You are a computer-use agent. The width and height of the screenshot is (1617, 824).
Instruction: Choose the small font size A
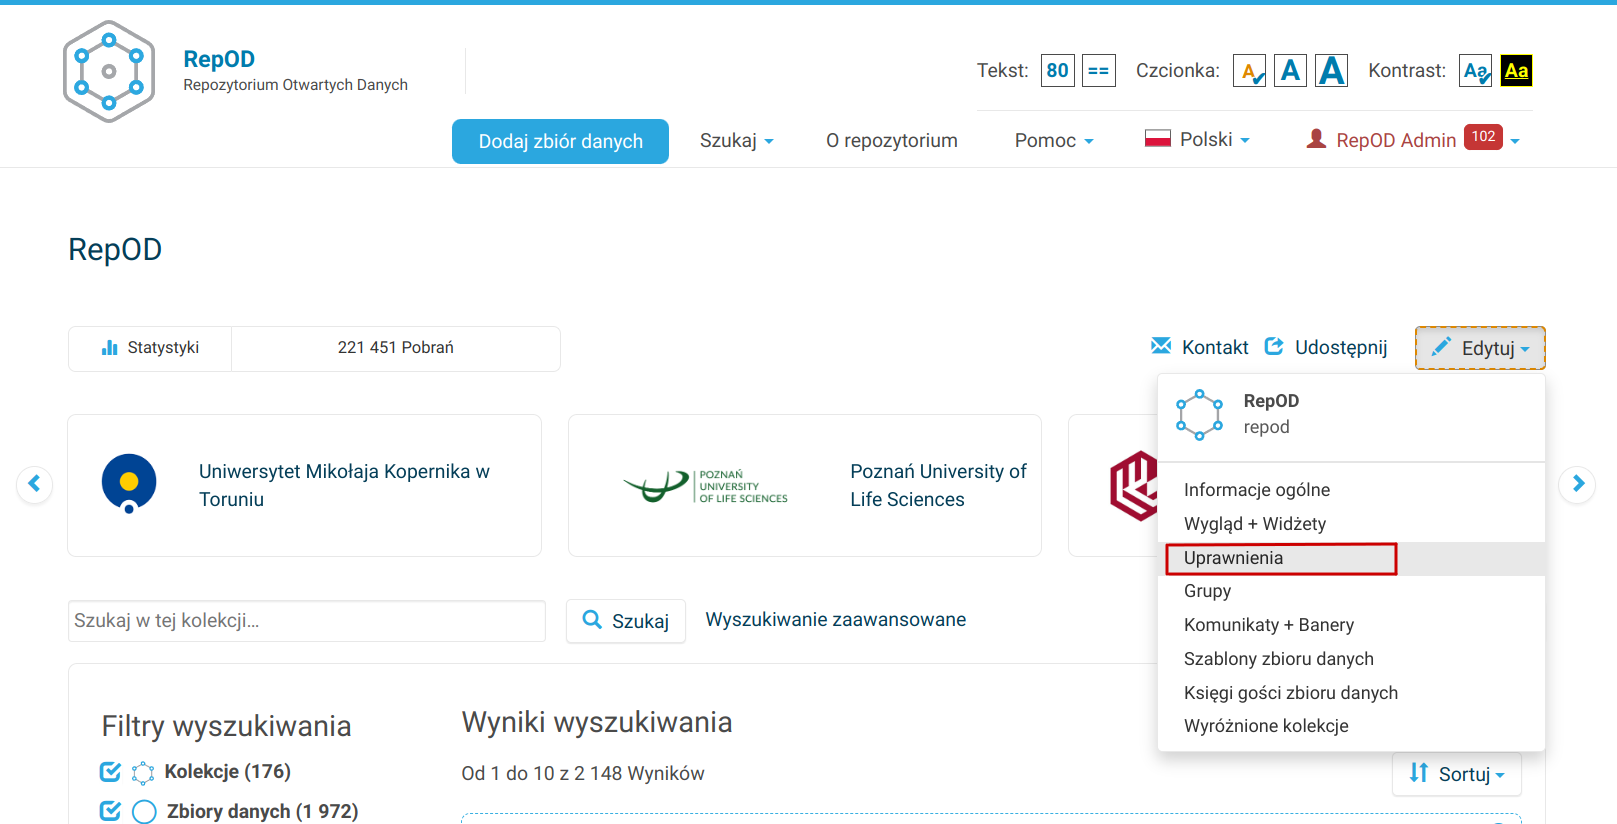(x=1249, y=71)
